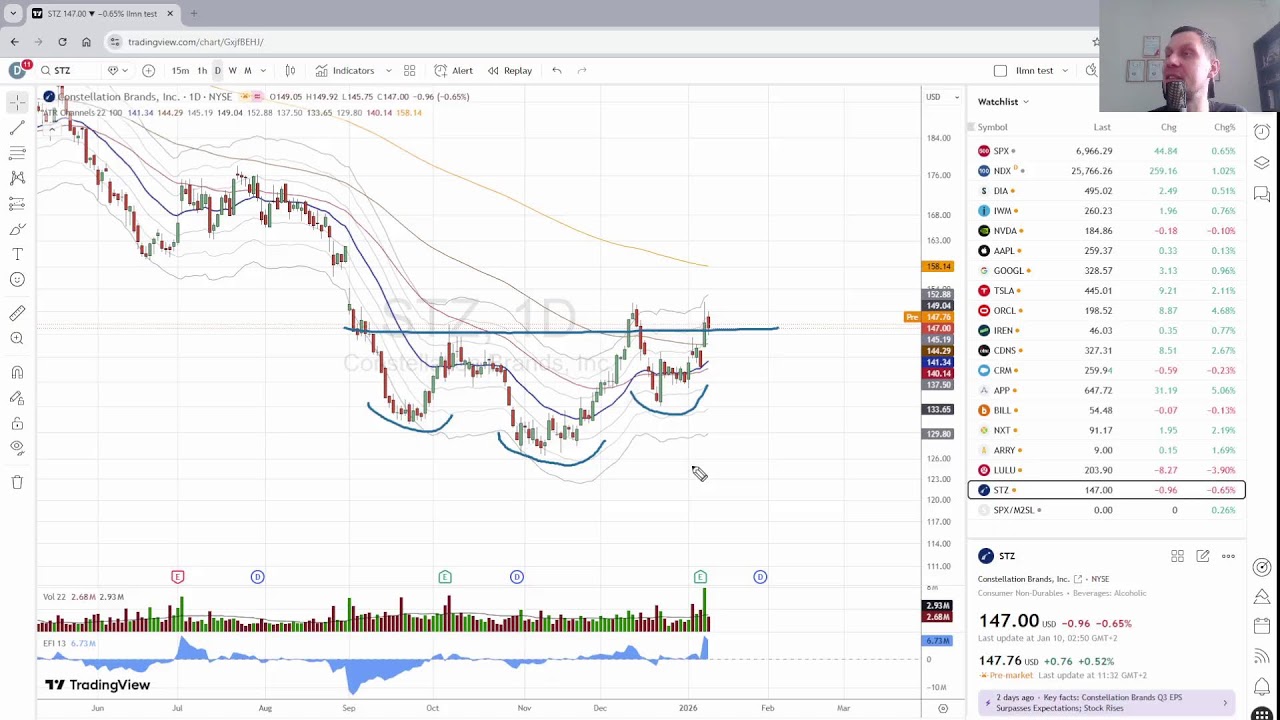Open the 'Ilmn test' layout dropdown

click(1041, 70)
